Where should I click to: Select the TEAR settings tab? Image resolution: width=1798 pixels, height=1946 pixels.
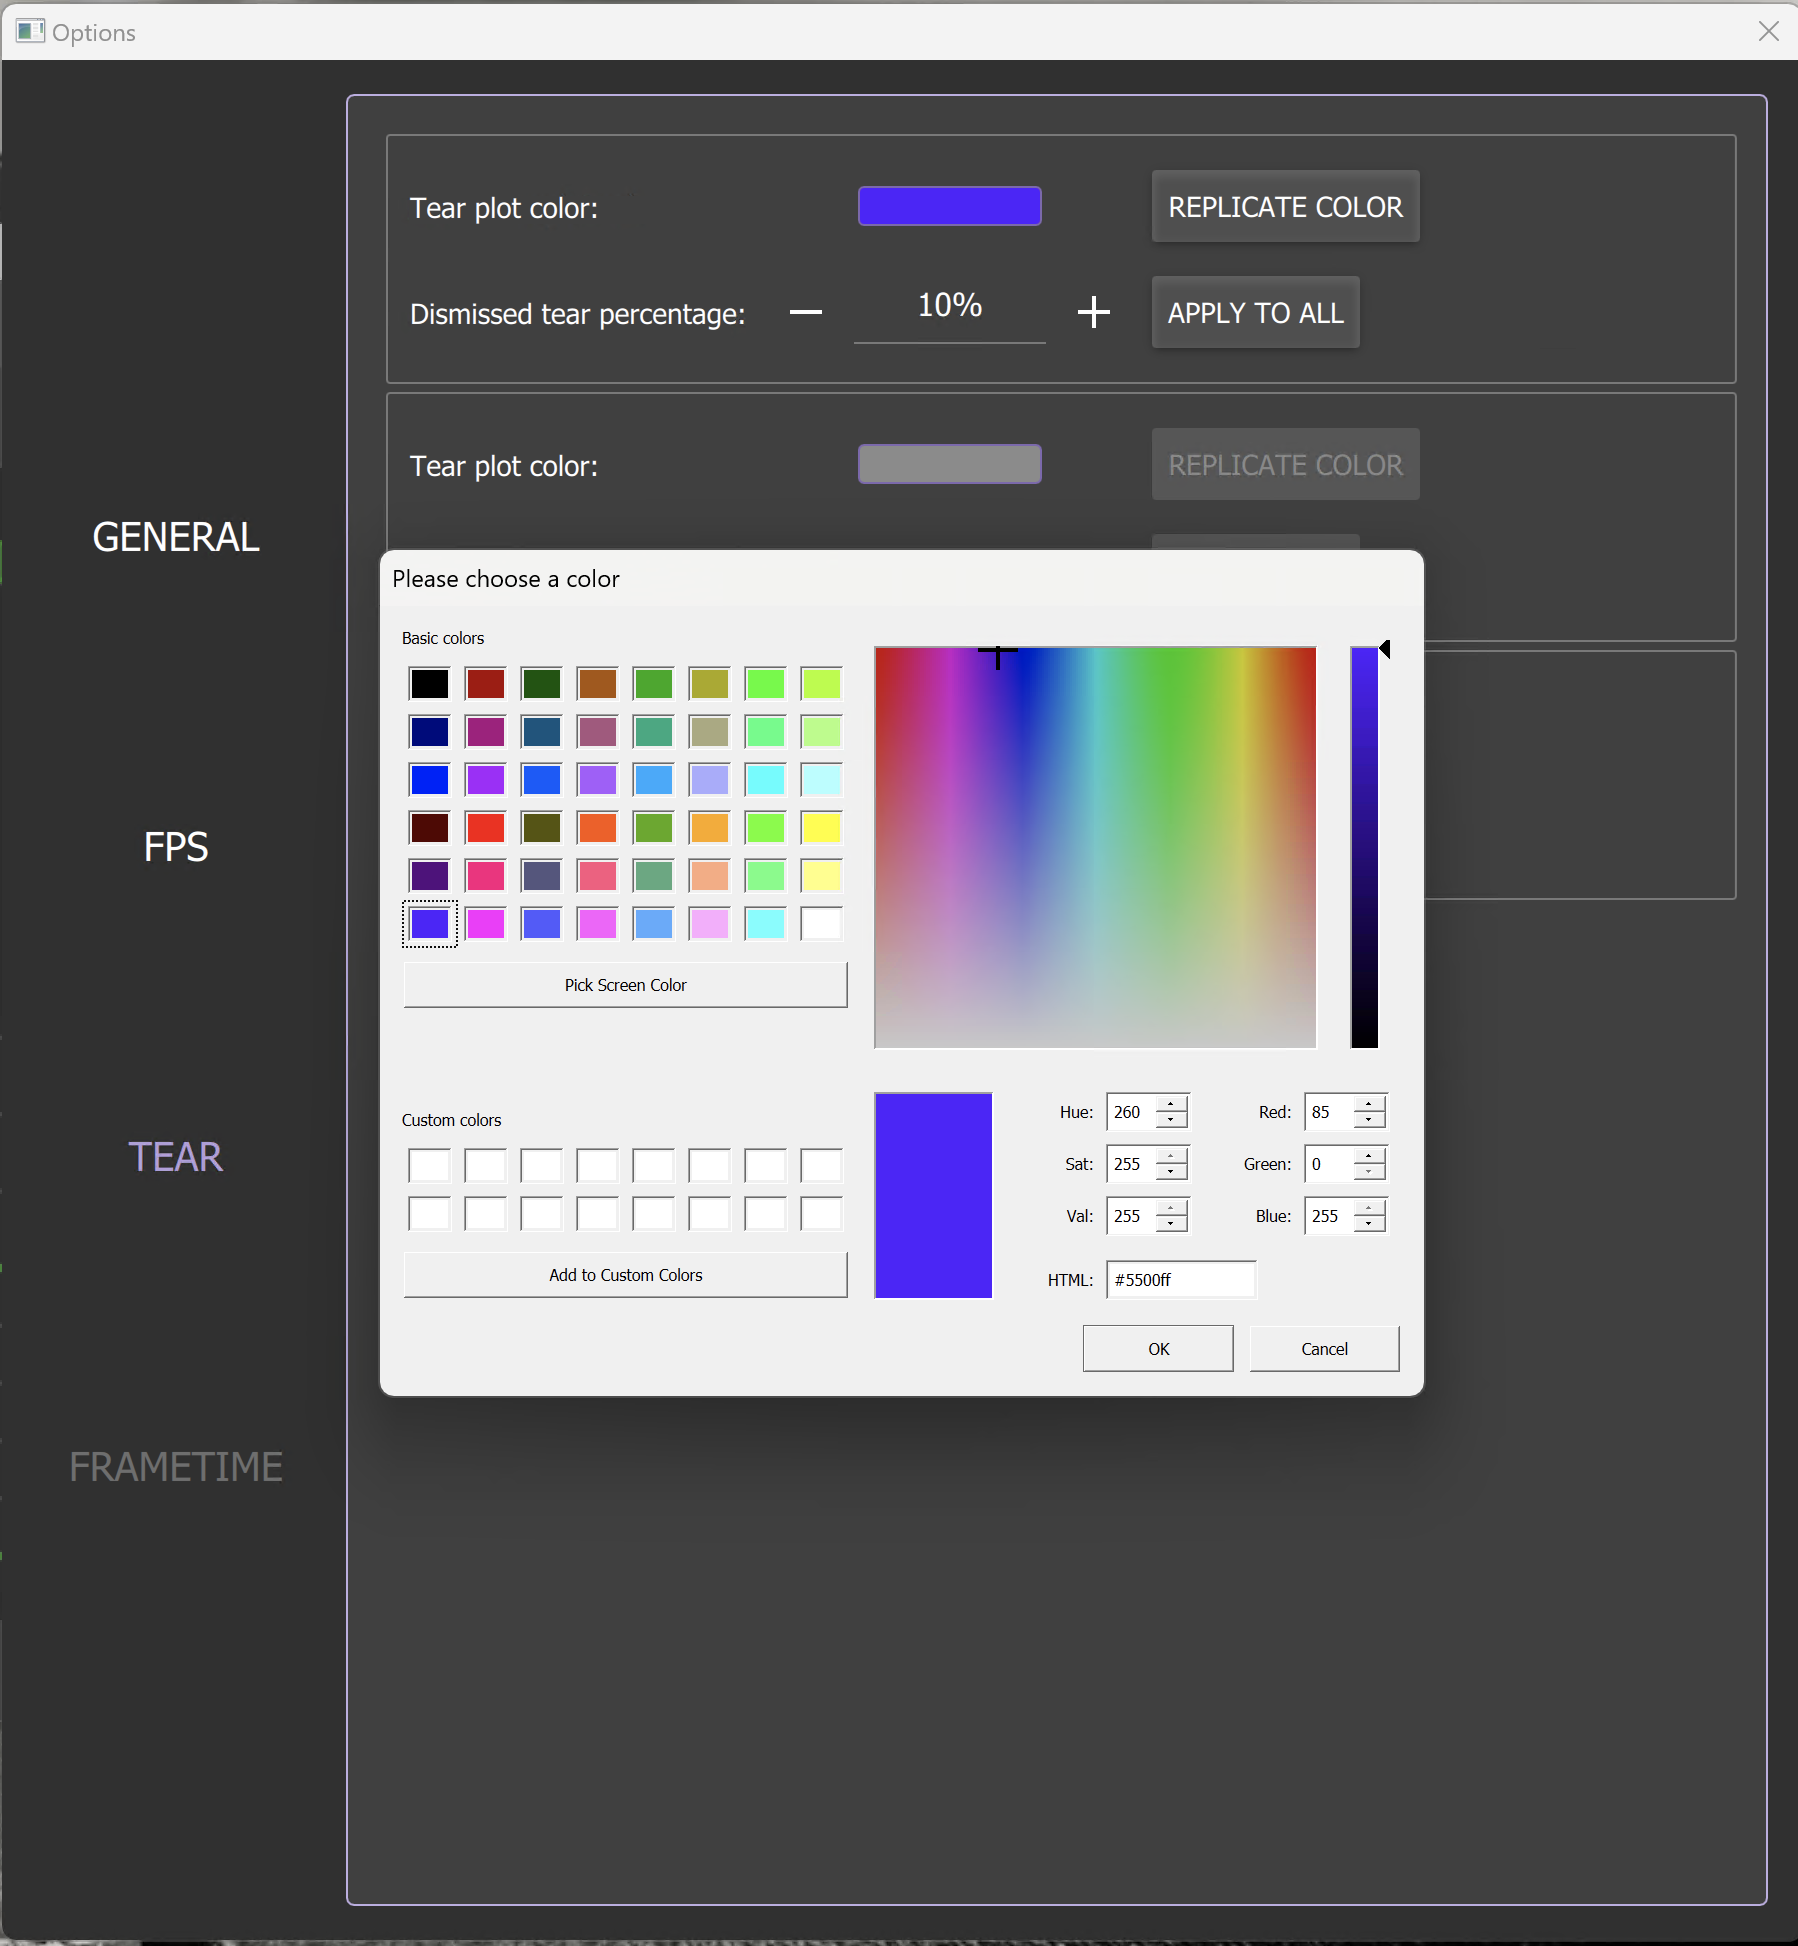pyautogui.click(x=175, y=1157)
